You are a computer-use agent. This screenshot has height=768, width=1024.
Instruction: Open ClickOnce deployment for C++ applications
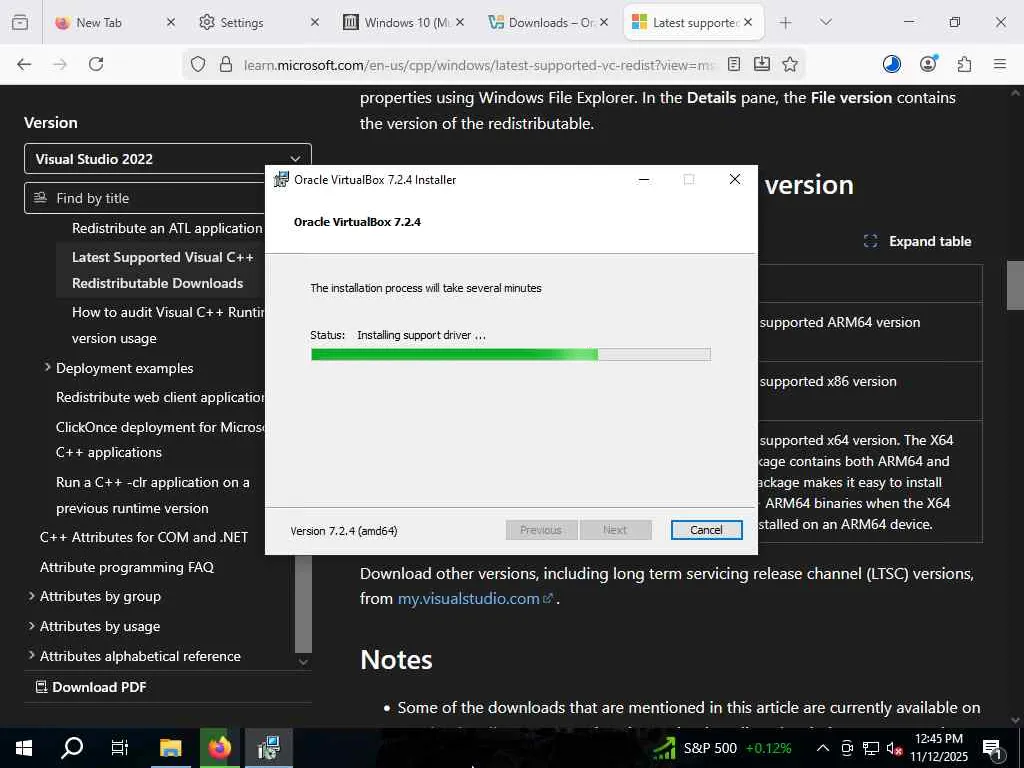pos(160,440)
